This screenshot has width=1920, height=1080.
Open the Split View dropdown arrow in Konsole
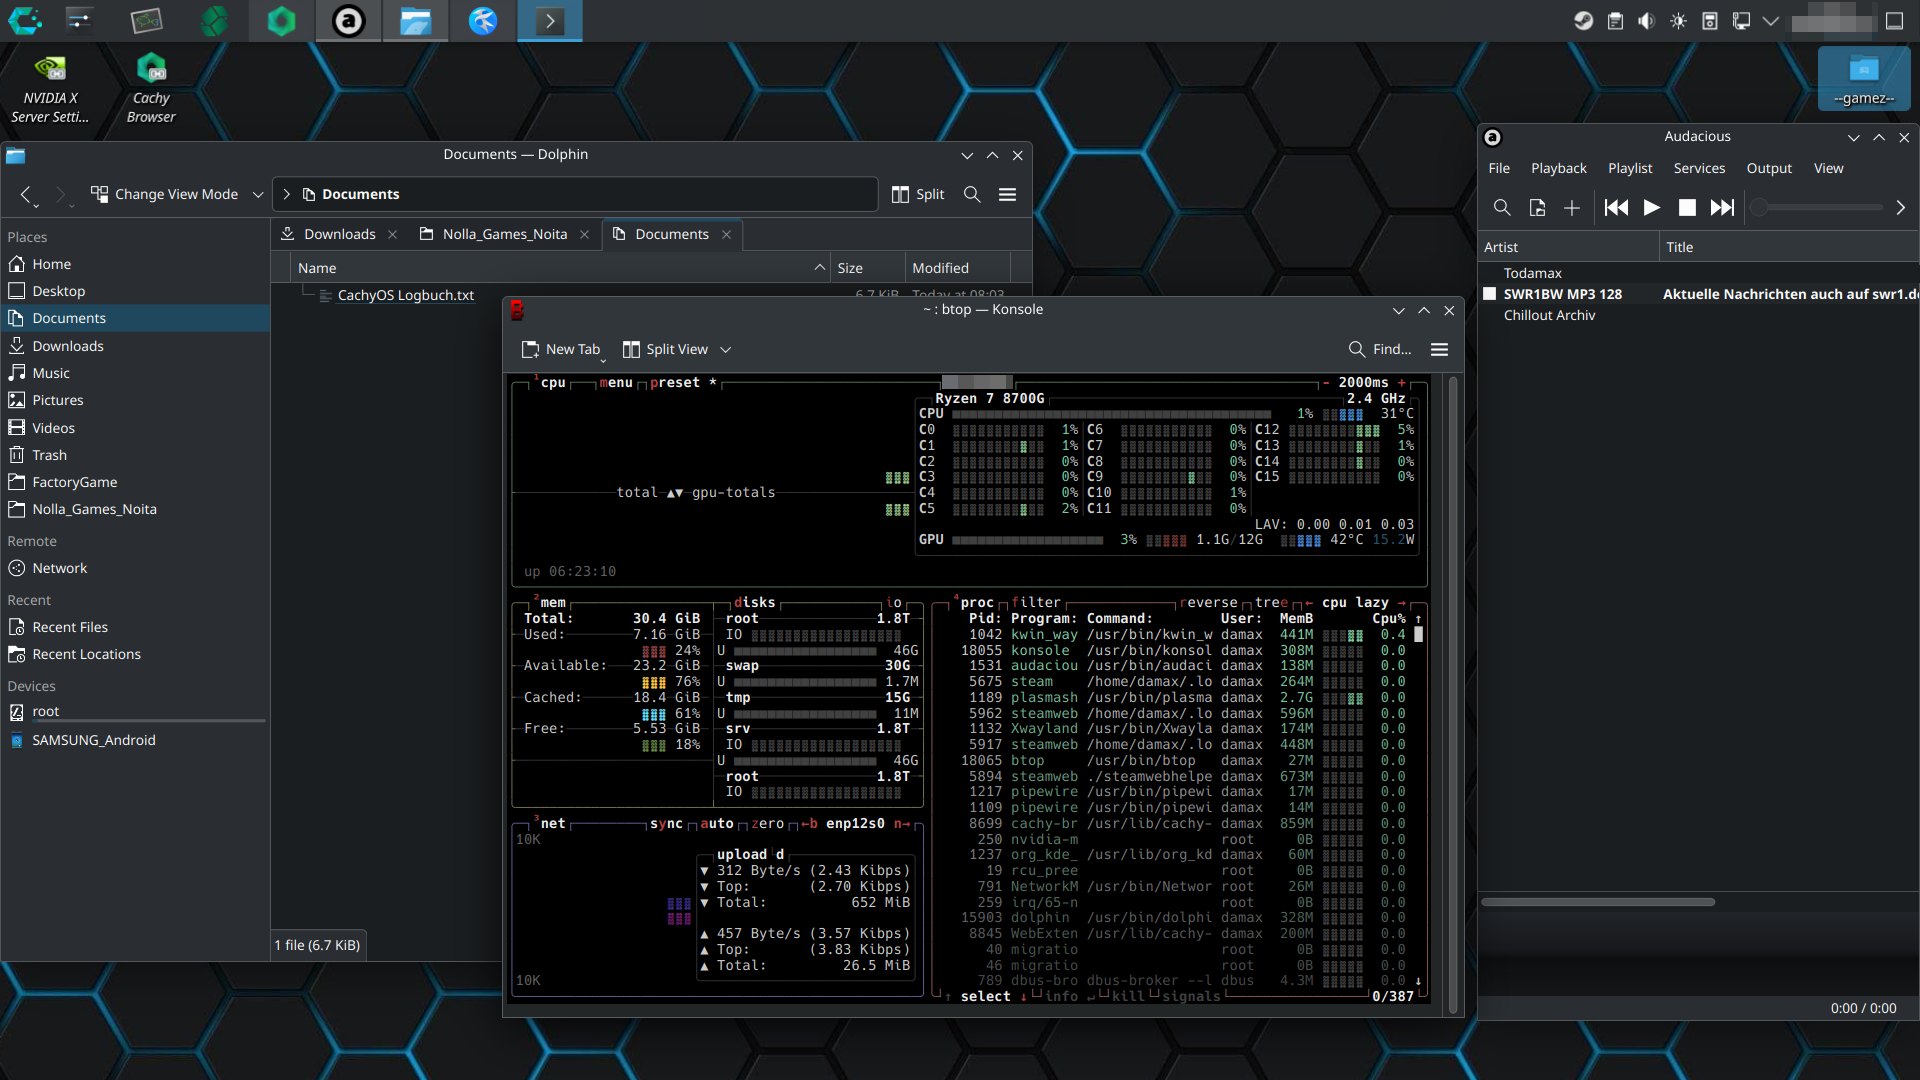coord(726,349)
